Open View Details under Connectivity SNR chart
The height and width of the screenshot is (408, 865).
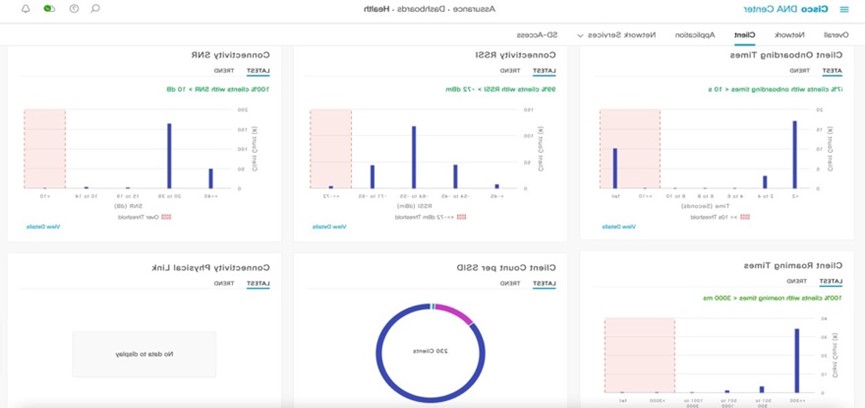click(43, 227)
